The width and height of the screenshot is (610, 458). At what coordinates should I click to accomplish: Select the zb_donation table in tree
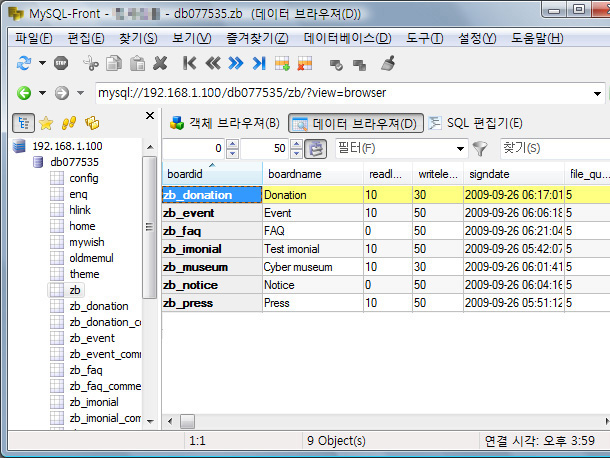pyautogui.click(x=99, y=306)
